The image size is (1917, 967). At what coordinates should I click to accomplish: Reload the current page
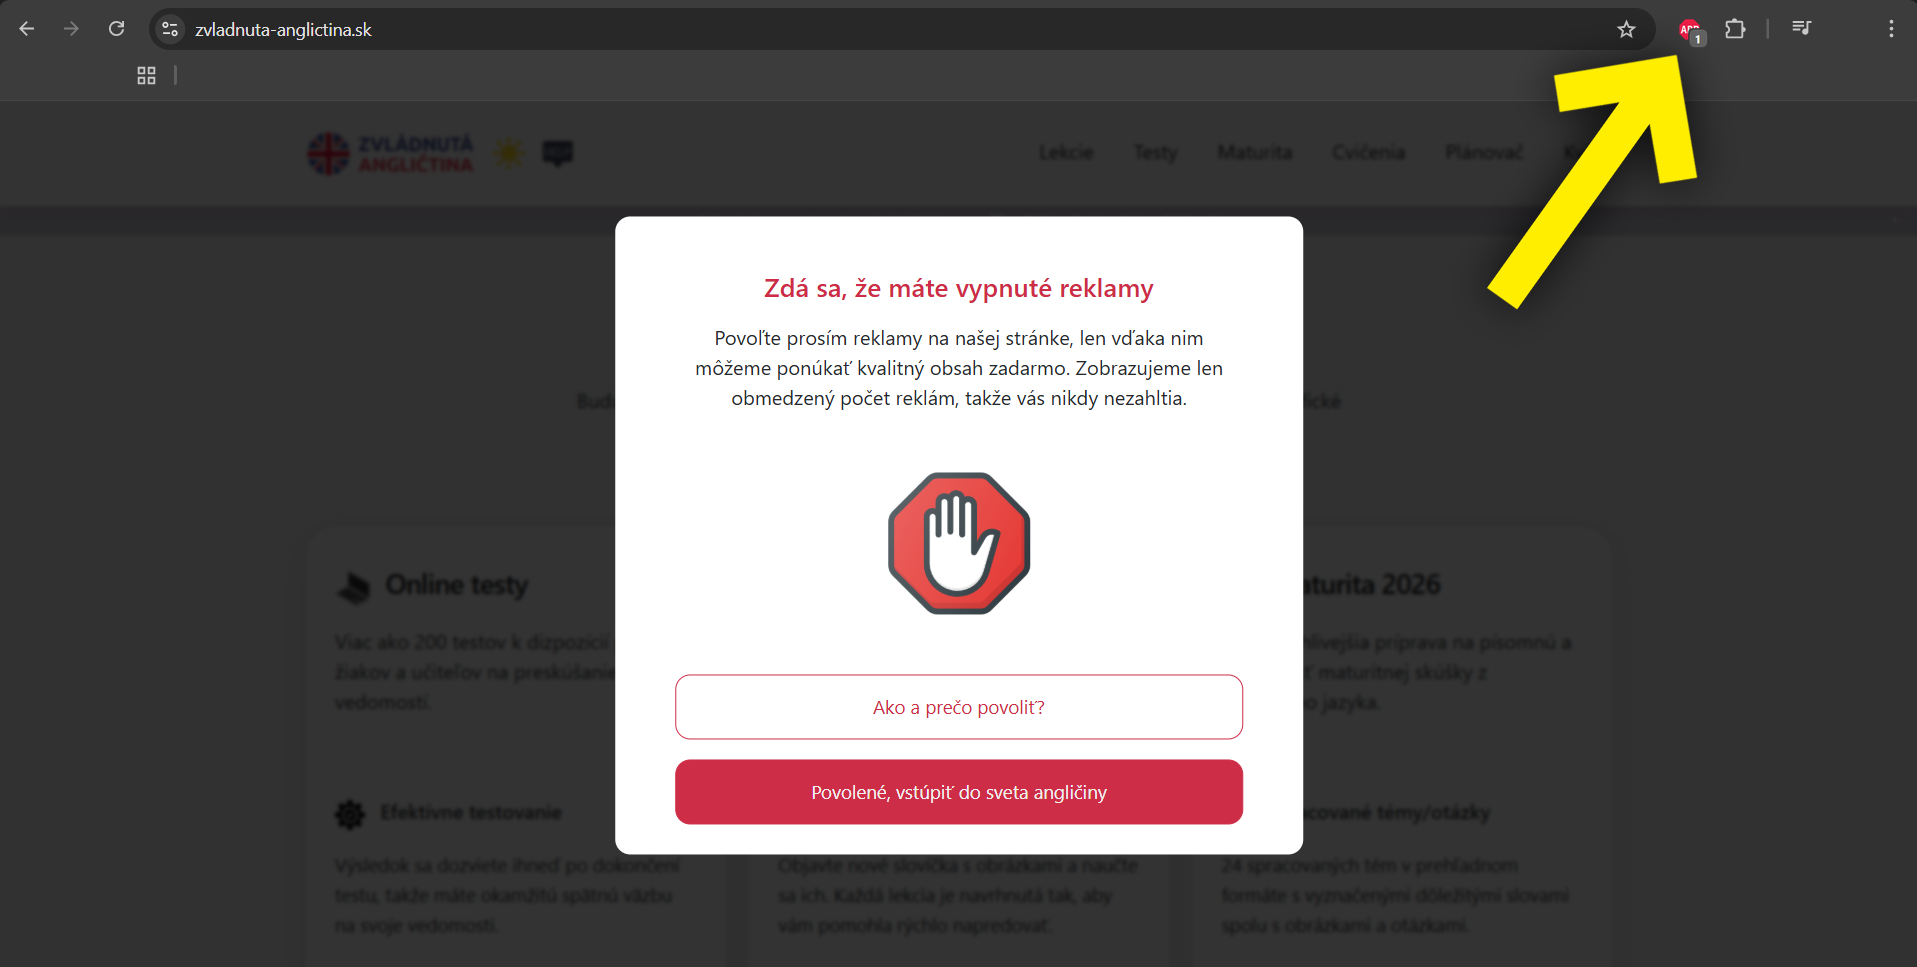click(x=117, y=29)
